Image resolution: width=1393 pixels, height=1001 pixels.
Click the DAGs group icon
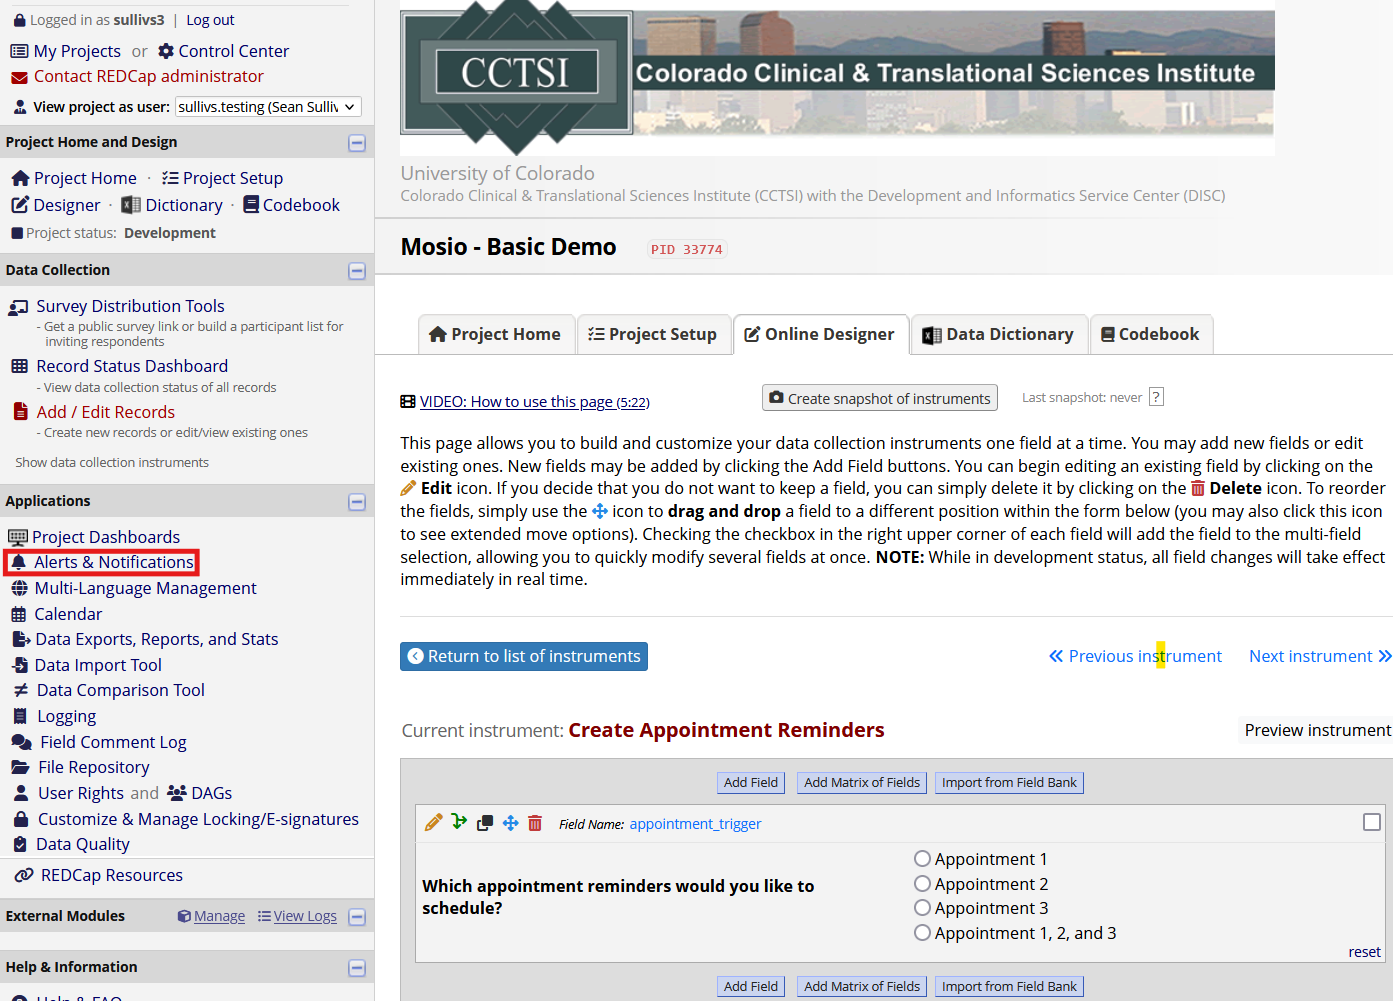pos(177,793)
